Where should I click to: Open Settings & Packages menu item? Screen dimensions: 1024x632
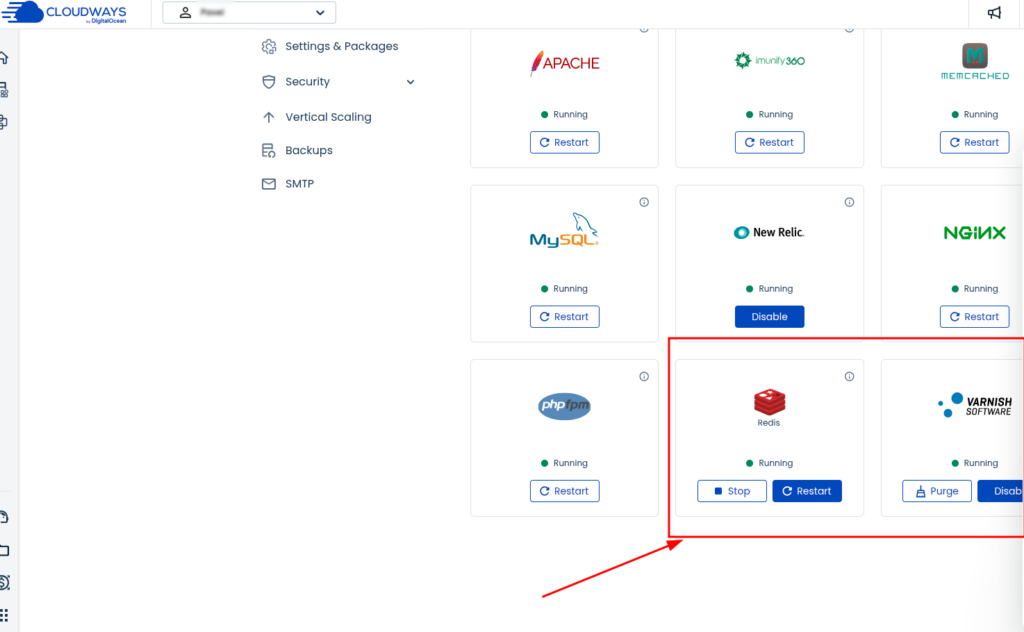pyautogui.click(x=341, y=46)
